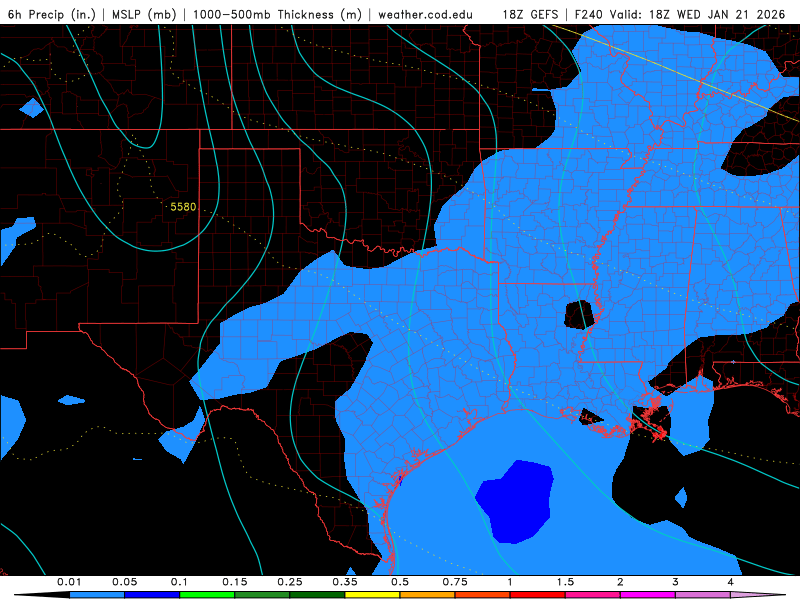Click the 1.5 legend value

(x=565, y=582)
